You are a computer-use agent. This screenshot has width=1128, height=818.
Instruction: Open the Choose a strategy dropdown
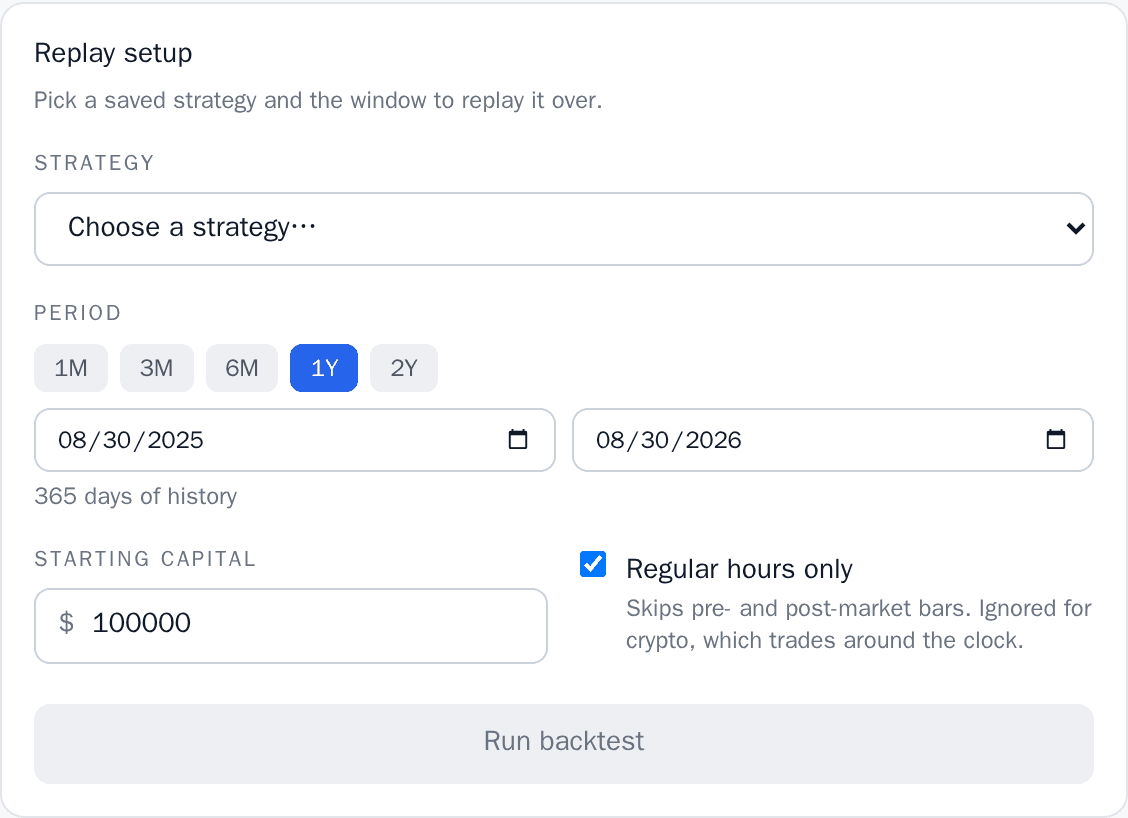point(564,229)
